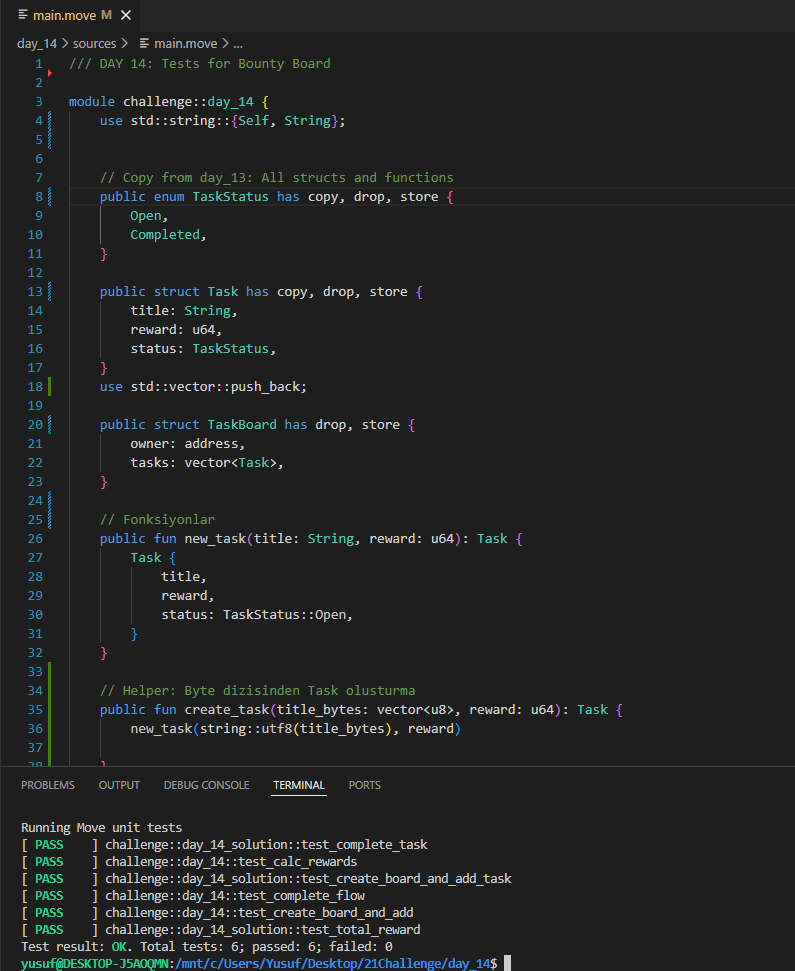Switch to the PORTS panel tab
Image resolution: width=795 pixels, height=971 pixels.
pos(364,785)
